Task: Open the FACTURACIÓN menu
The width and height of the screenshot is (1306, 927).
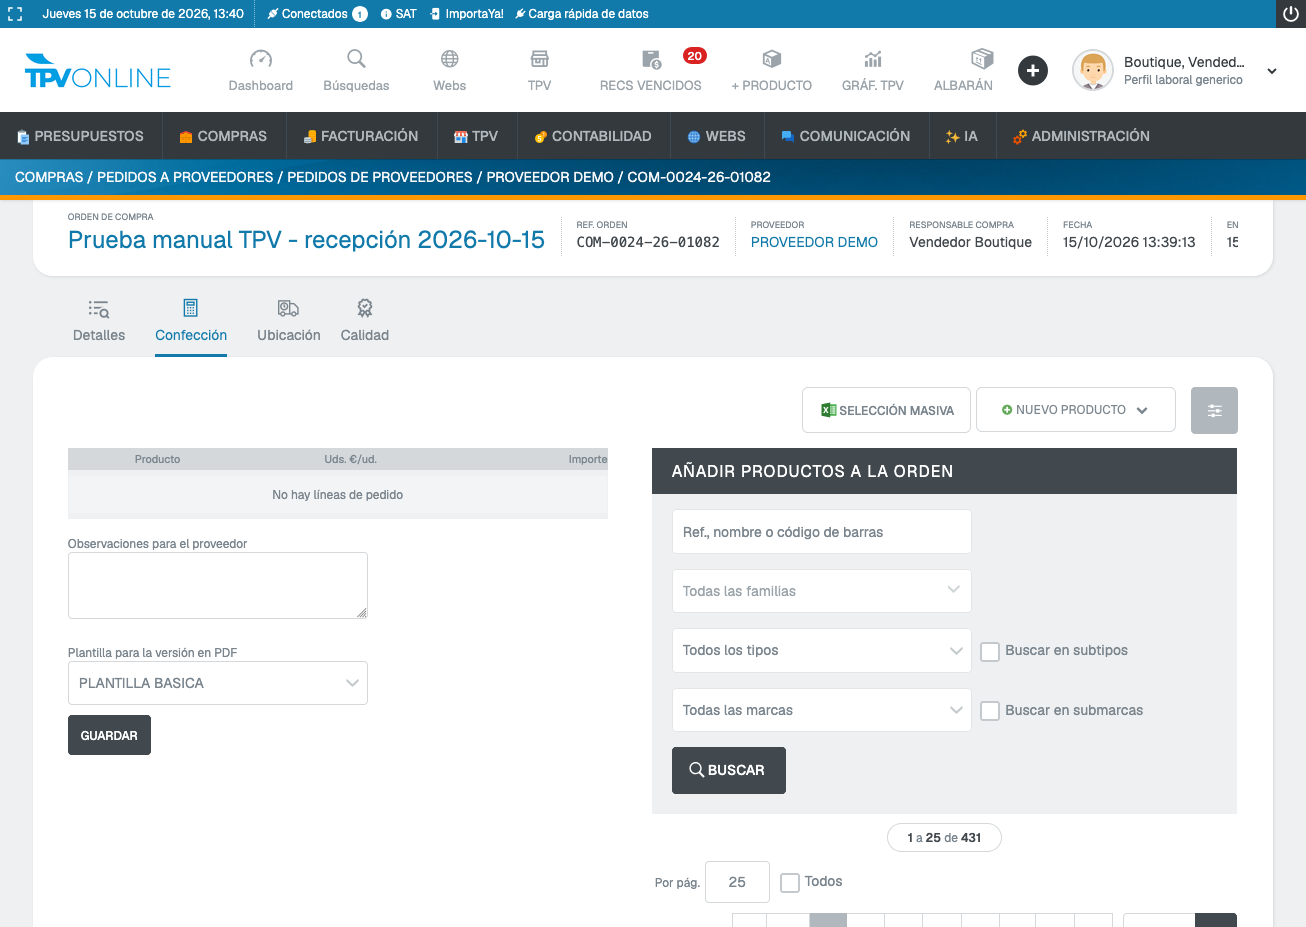Action: click(361, 136)
